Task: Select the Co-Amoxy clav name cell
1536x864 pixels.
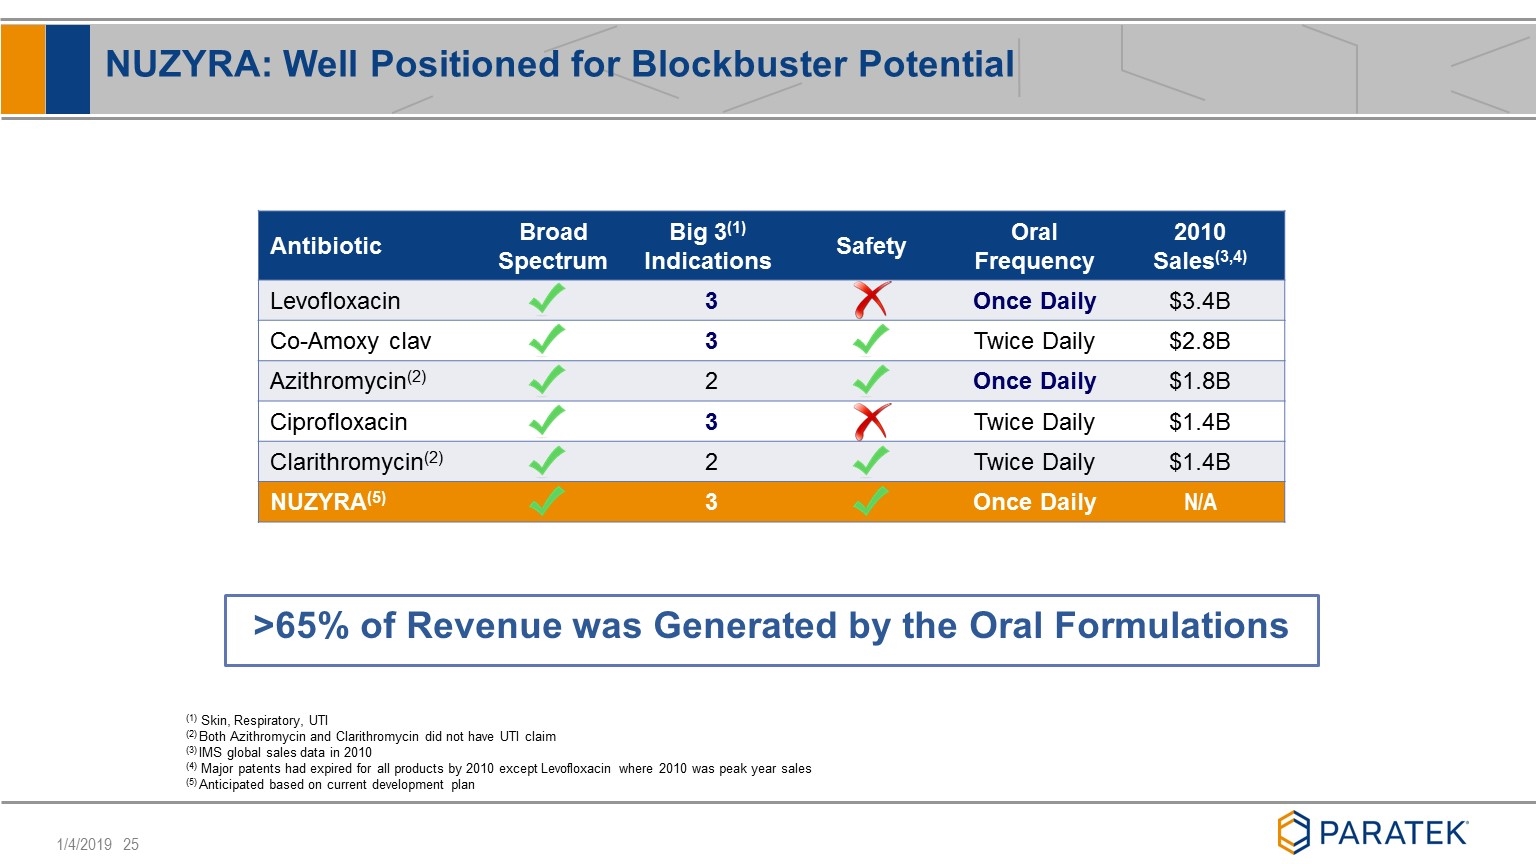Action: click(x=350, y=341)
